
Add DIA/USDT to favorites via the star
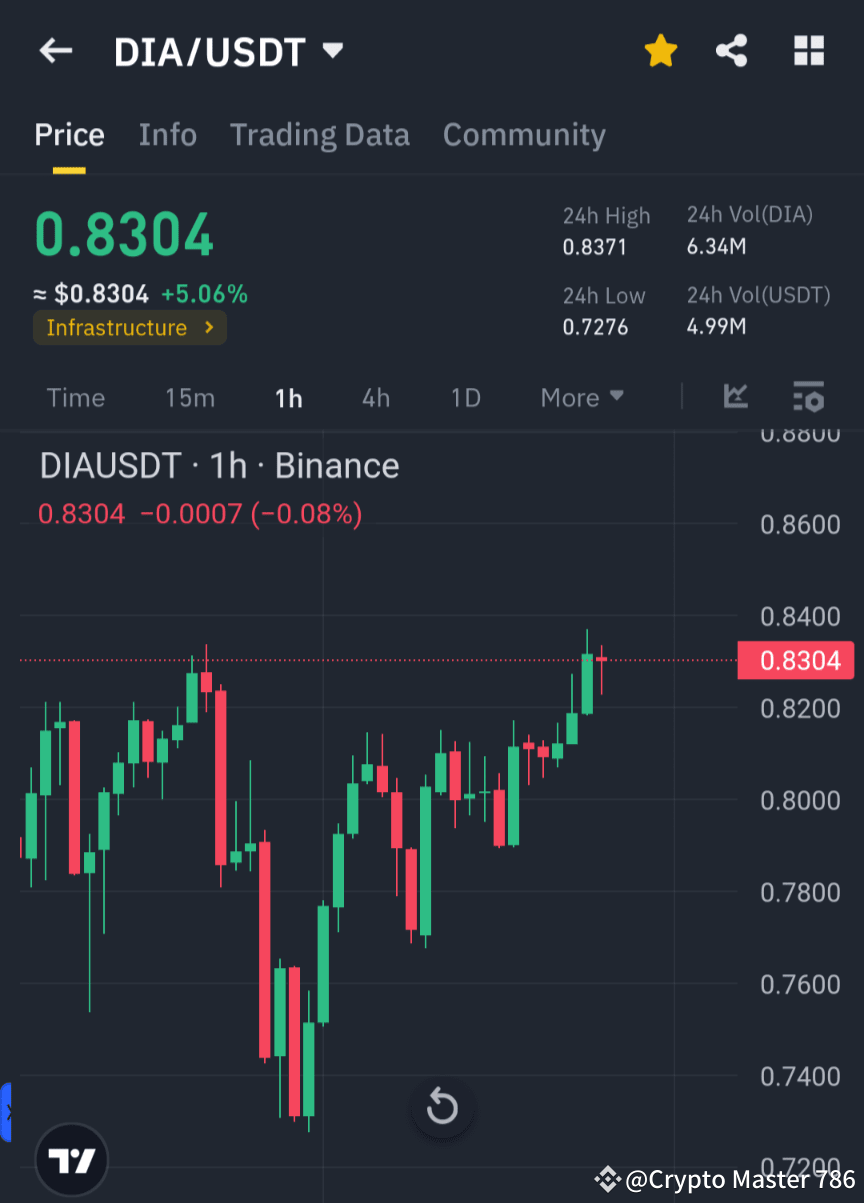[x=660, y=50]
